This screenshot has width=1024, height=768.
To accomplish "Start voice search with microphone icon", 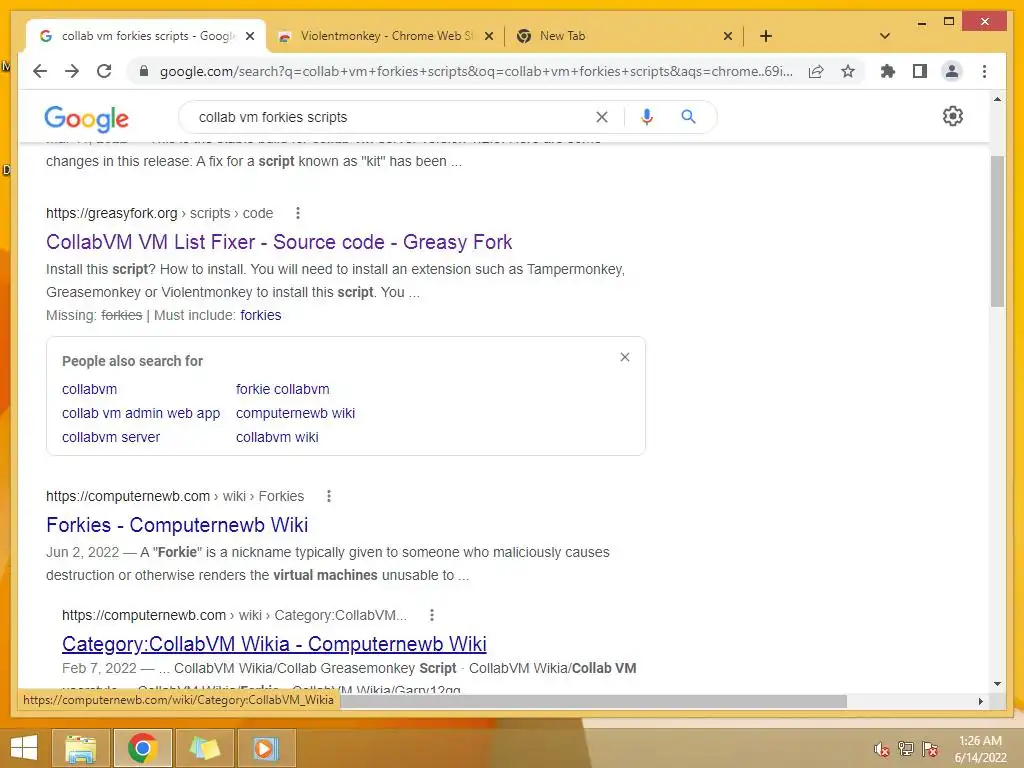I will pos(647,117).
